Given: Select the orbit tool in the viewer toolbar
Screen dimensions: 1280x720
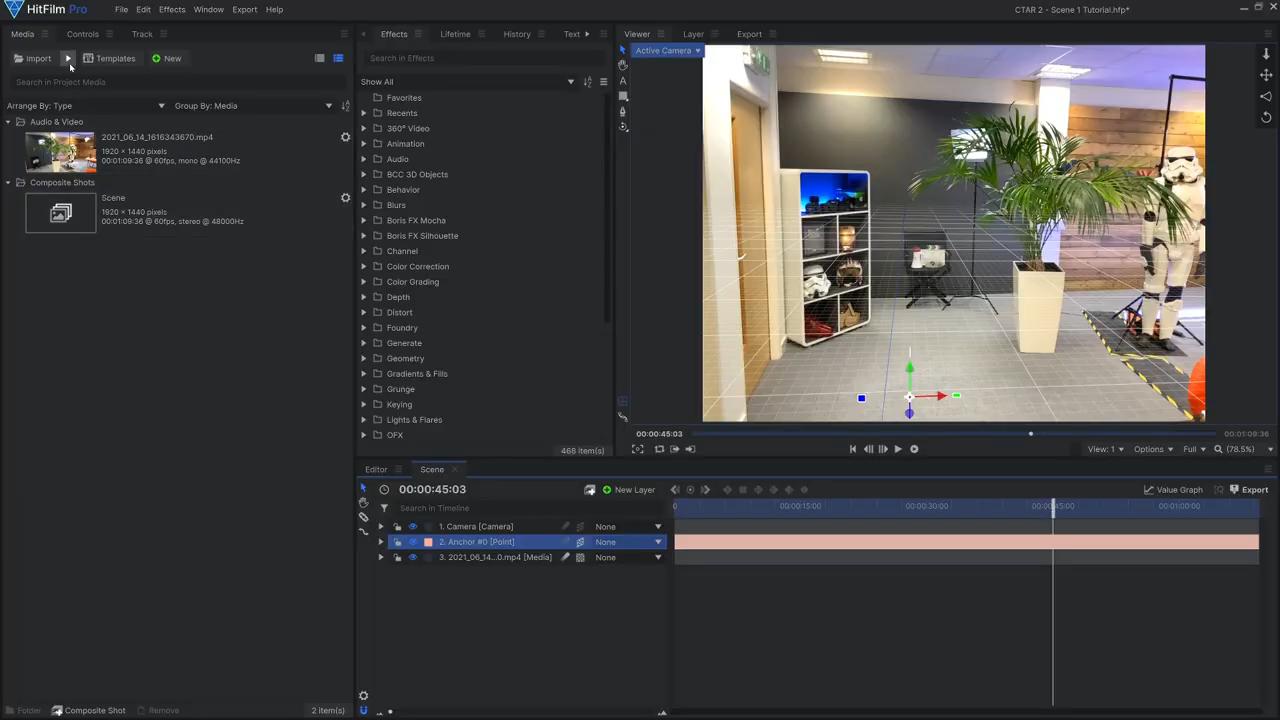Looking at the screenshot, I should click(x=623, y=127).
